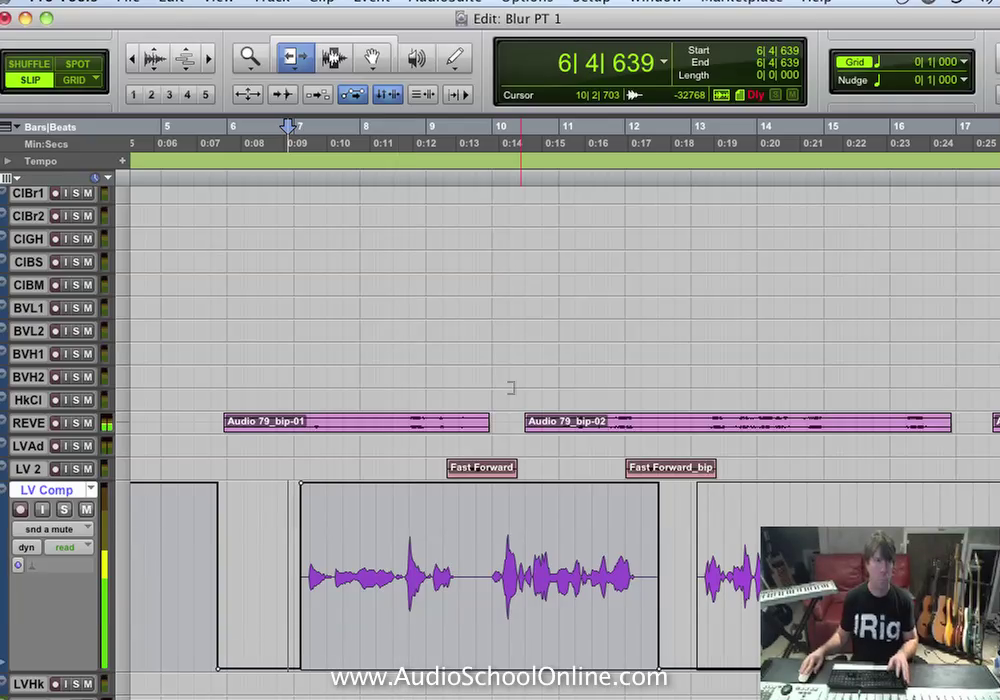Select the Audio 79_bip-02 clip

pos(738,423)
